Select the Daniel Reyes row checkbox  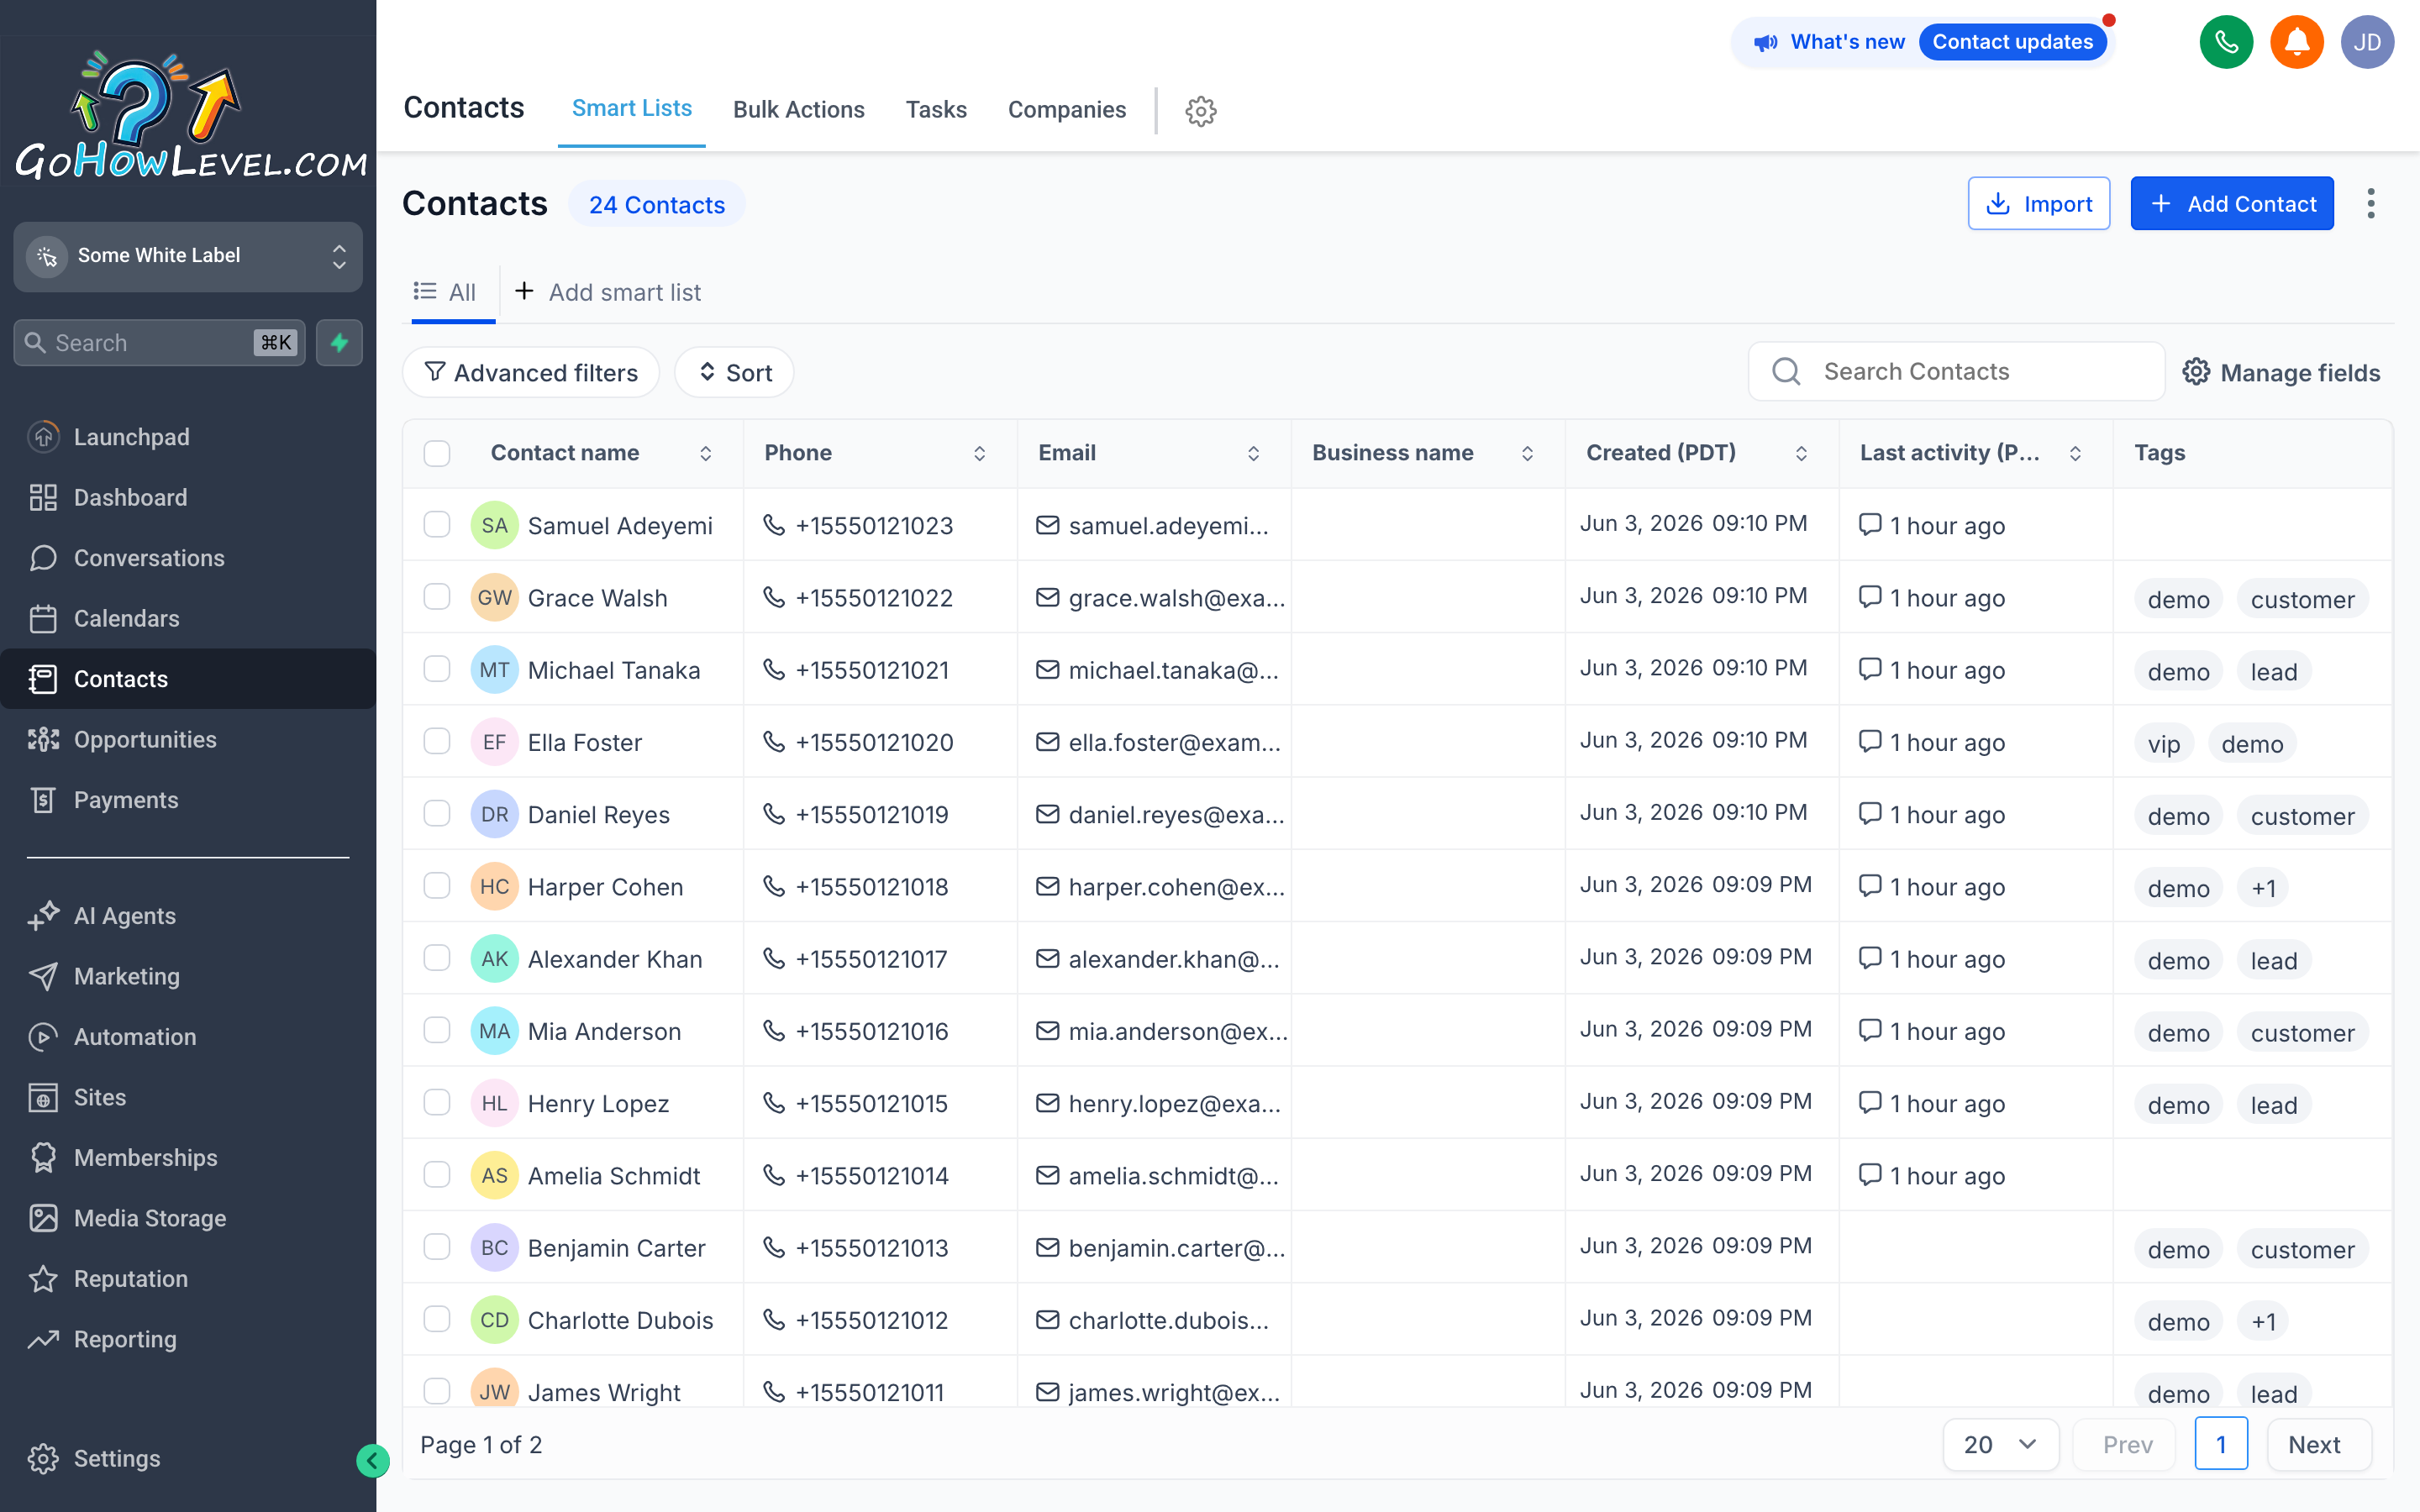point(437,813)
